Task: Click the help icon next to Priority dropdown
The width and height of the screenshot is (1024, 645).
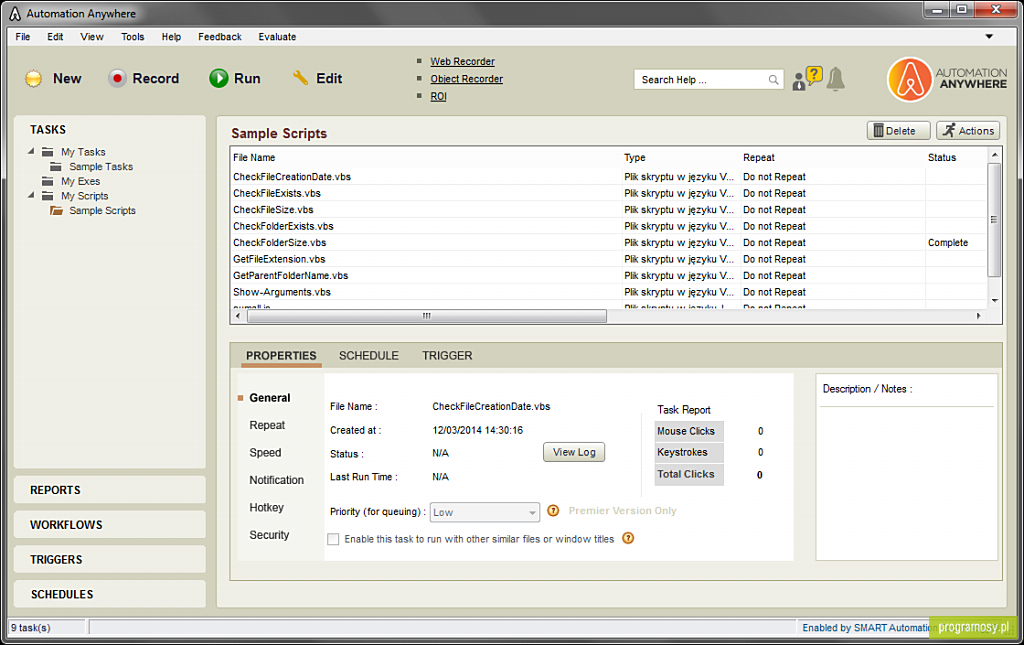Action: point(553,511)
